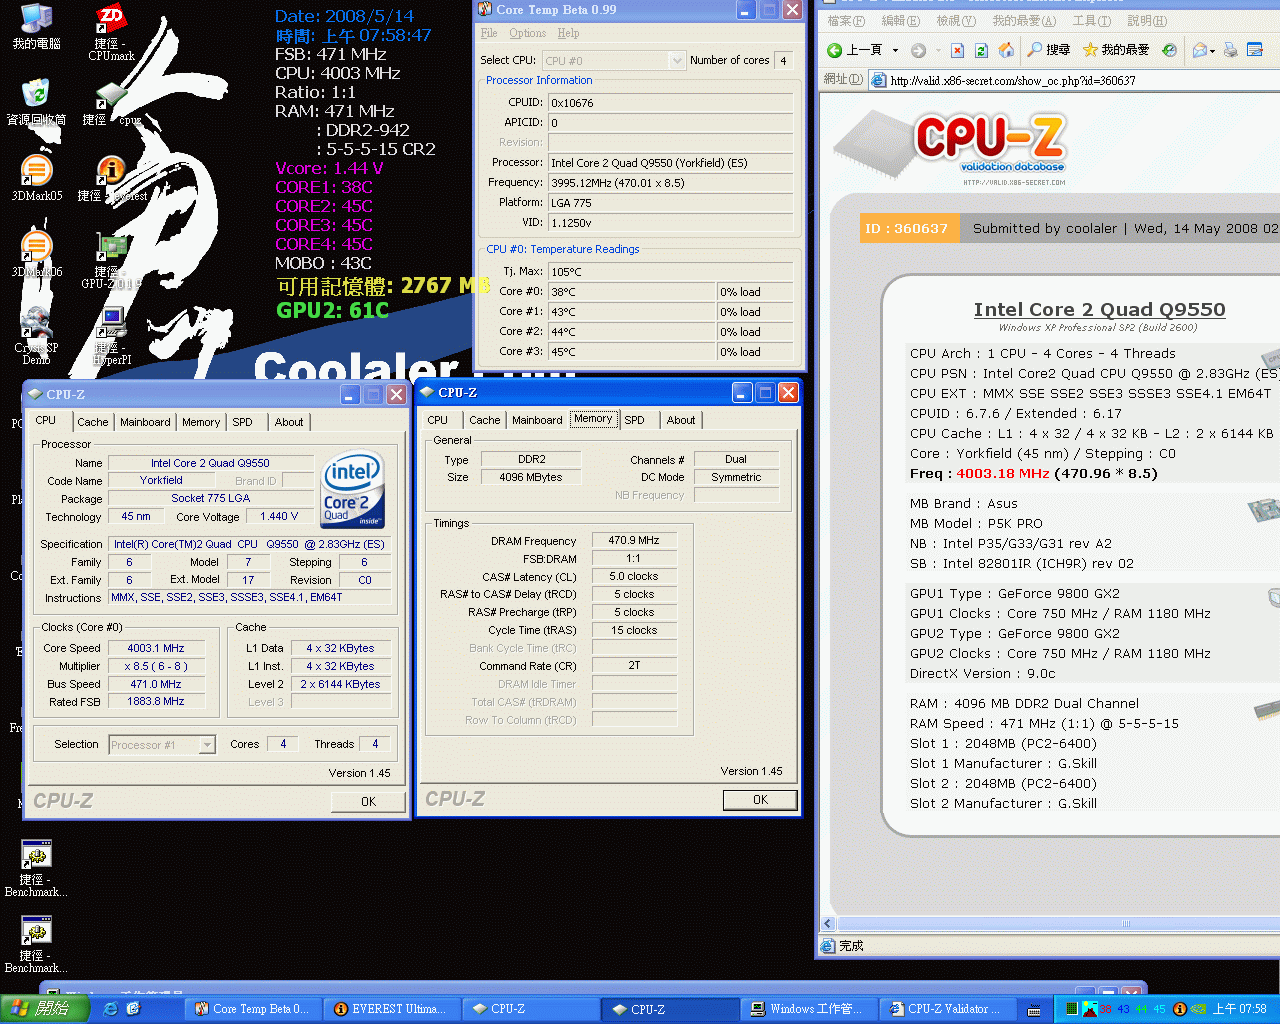Switch to Cache tab in left CPU-Z window

(93, 422)
